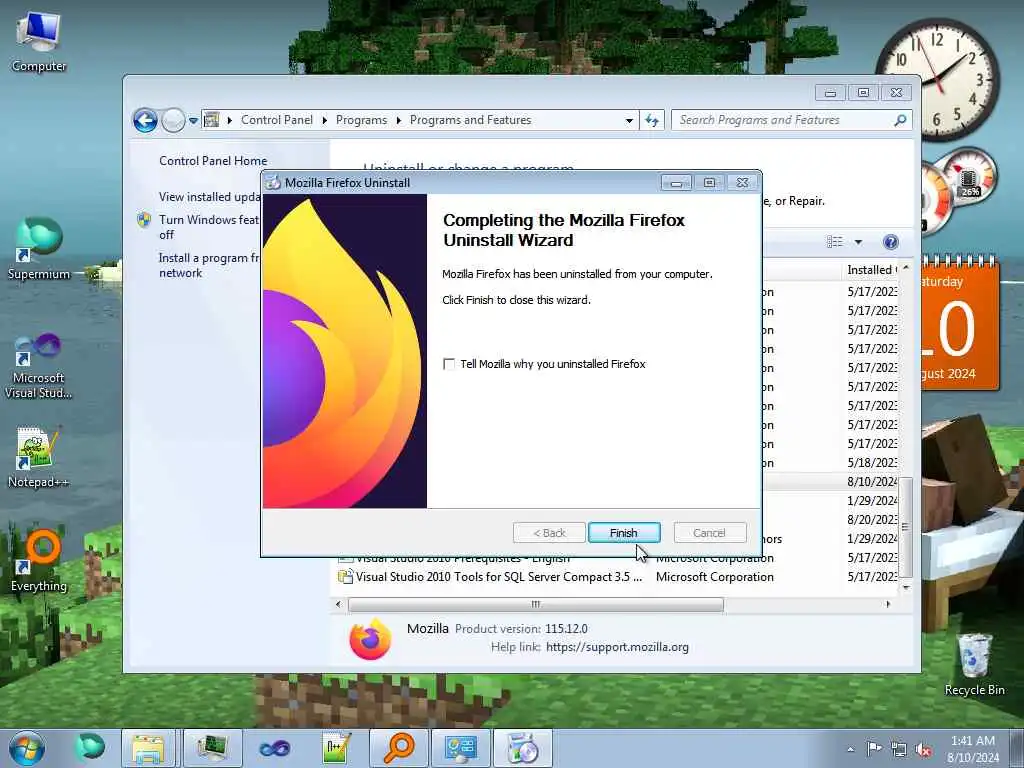Click the Installed On column header
Screen dimensions: 1024x768
click(871, 270)
